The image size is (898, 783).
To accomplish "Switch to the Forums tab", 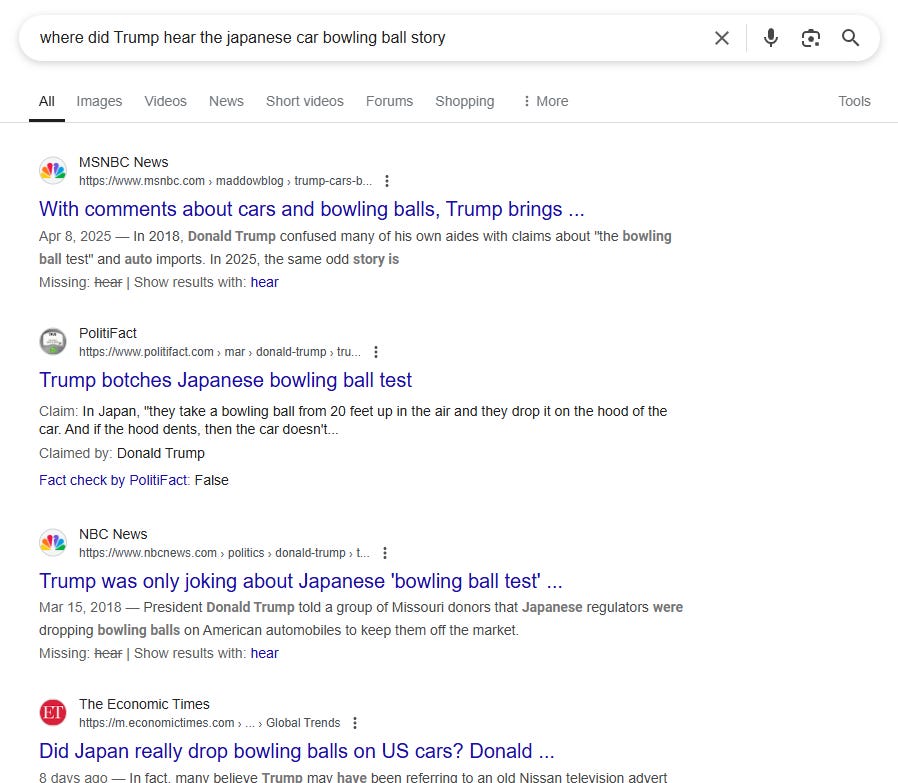I will [389, 101].
